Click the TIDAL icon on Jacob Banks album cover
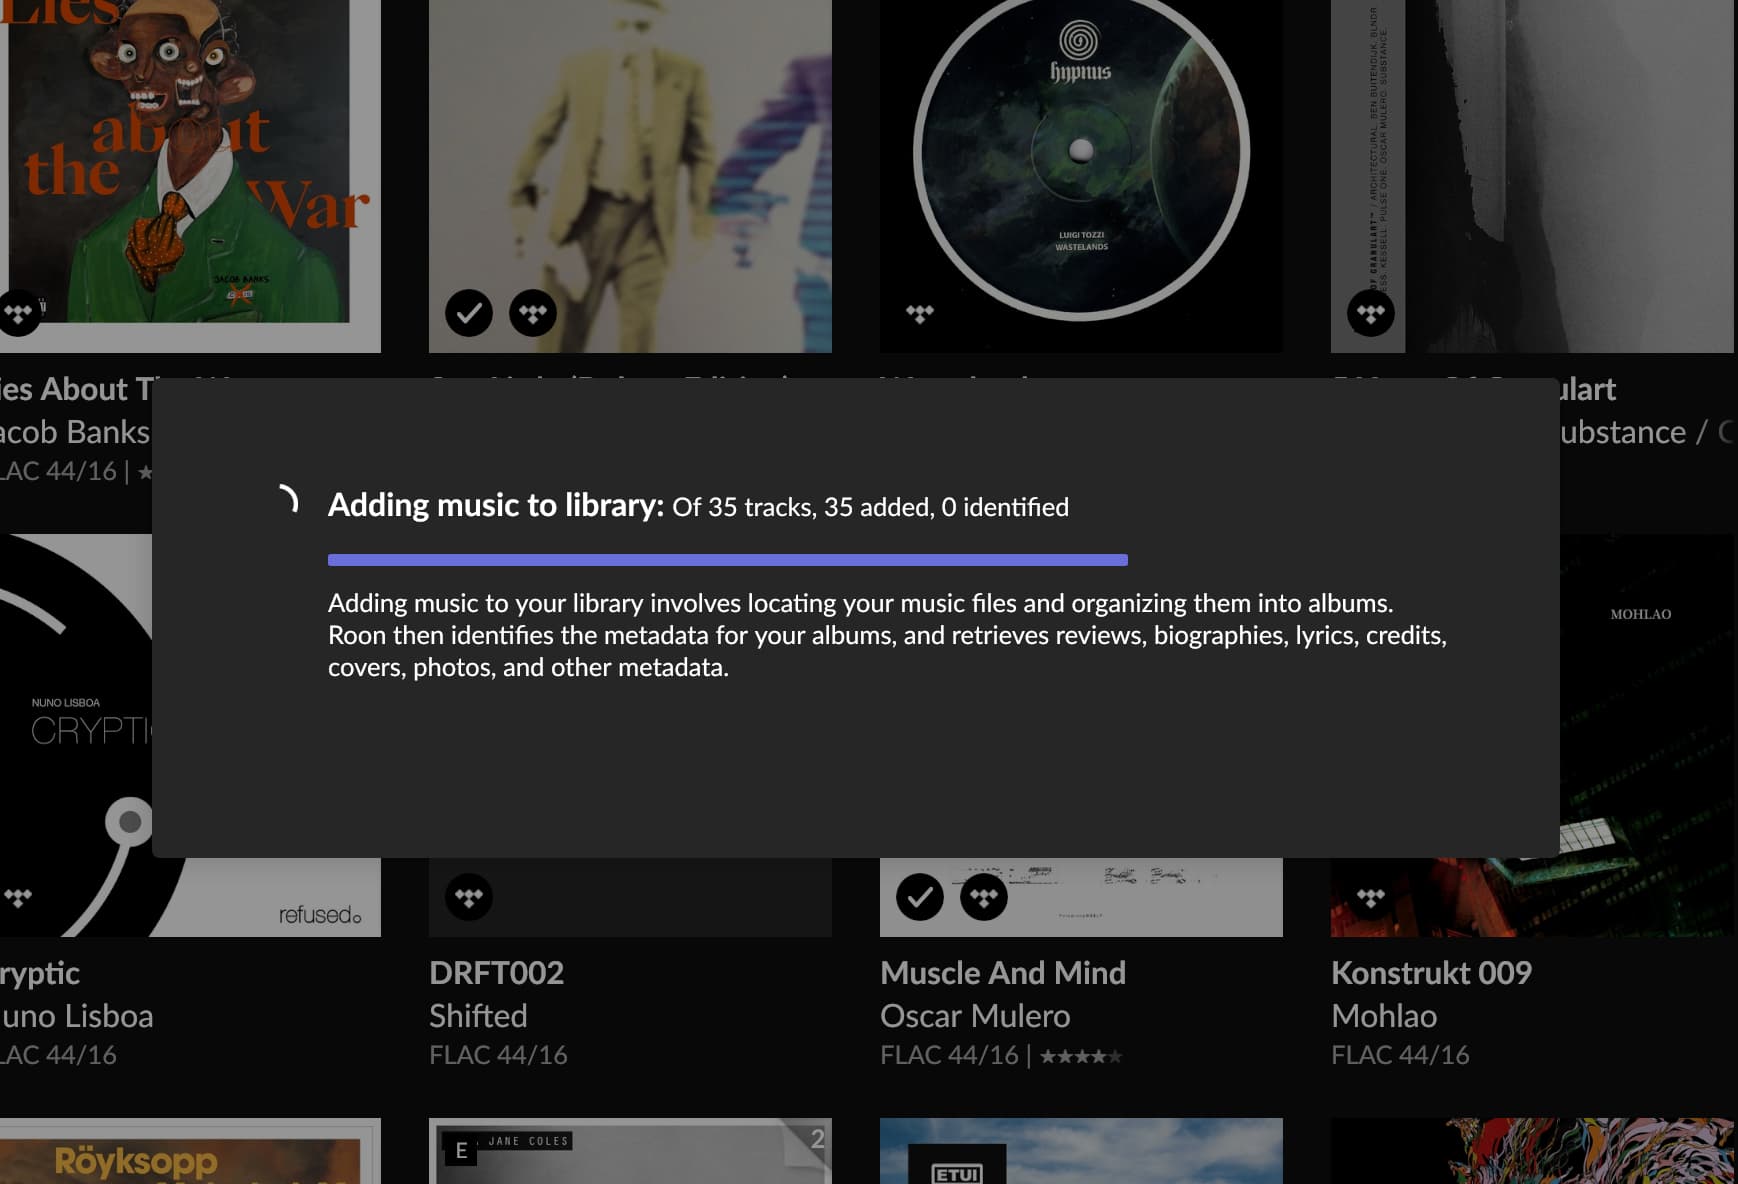The width and height of the screenshot is (1738, 1184). (x=18, y=313)
